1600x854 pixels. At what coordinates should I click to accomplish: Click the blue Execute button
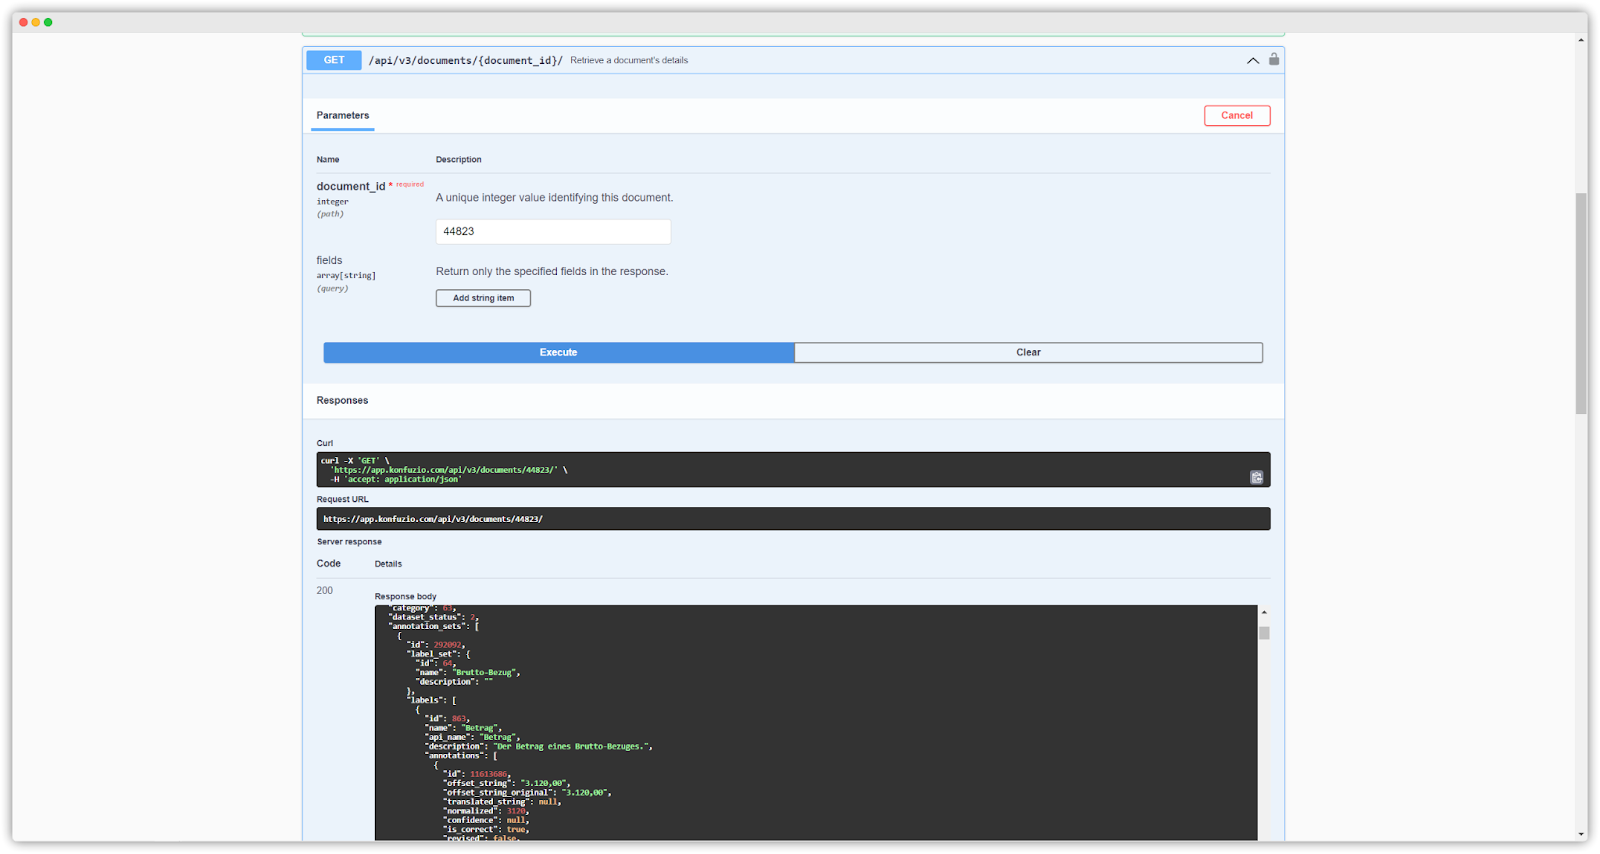(x=559, y=352)
